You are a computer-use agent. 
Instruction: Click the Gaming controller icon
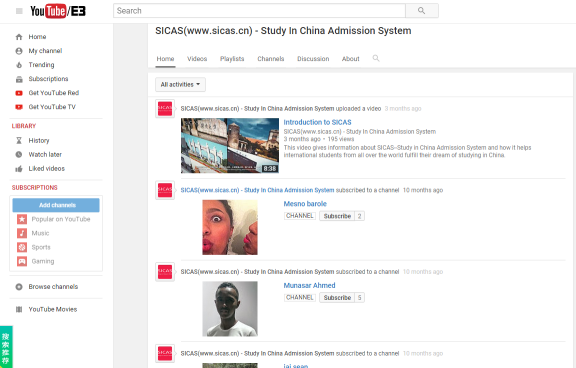(22, 261)
